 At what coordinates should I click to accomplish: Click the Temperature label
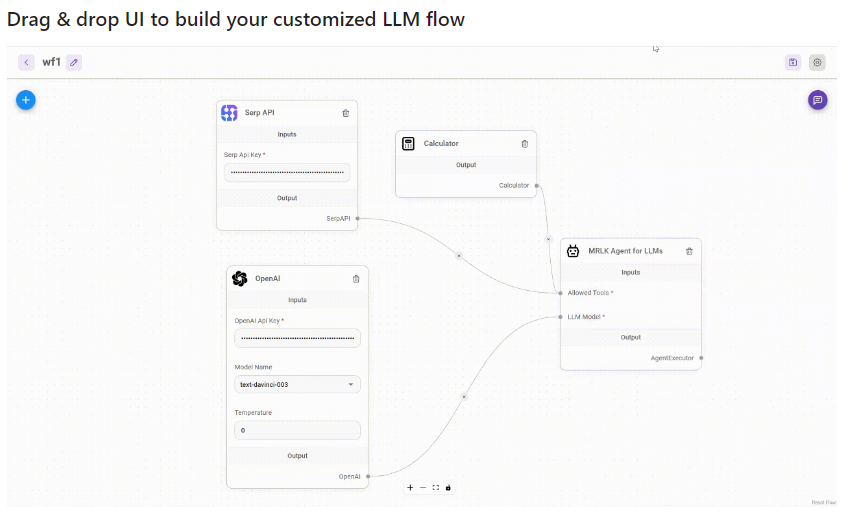point(253,413)
